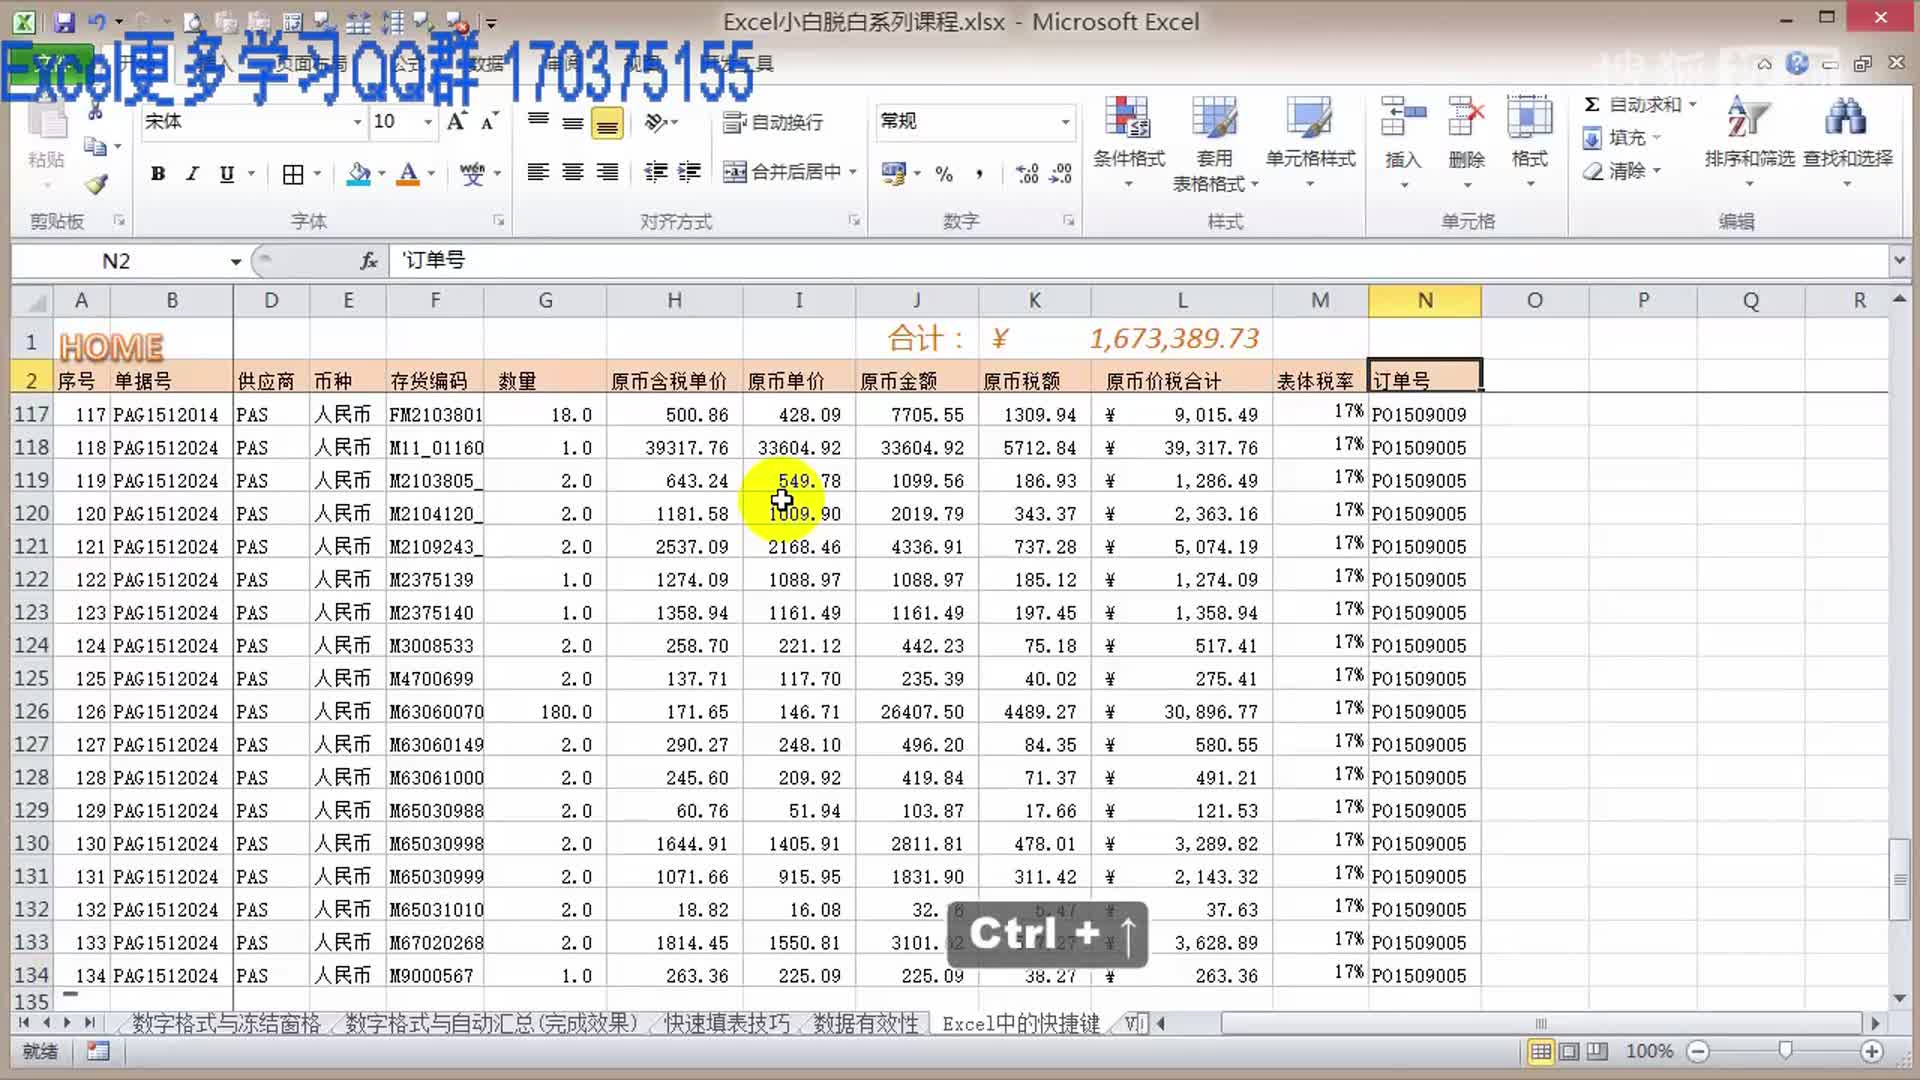
Task: Toggle italic formatting
Action: tap(192, 174)
